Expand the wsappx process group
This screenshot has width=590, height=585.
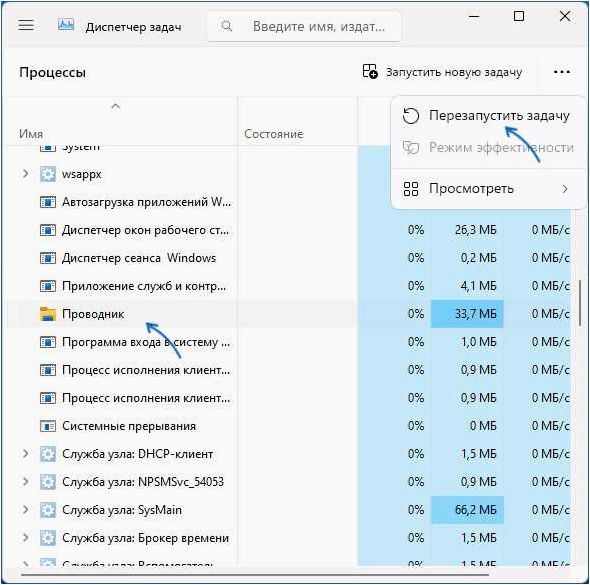pyautogui.click(x=25, y=174)
